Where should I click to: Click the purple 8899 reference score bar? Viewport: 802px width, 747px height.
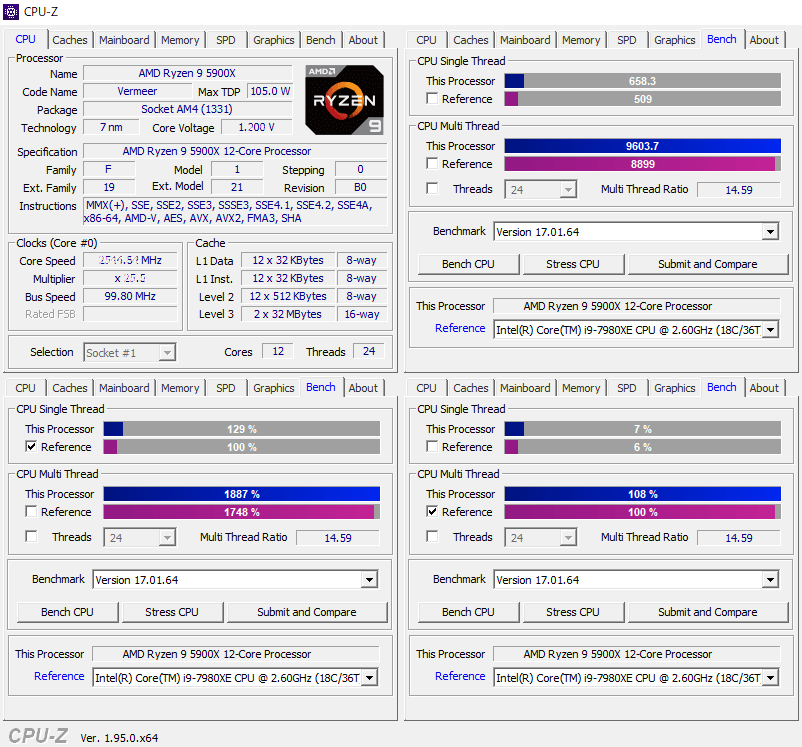642,164
